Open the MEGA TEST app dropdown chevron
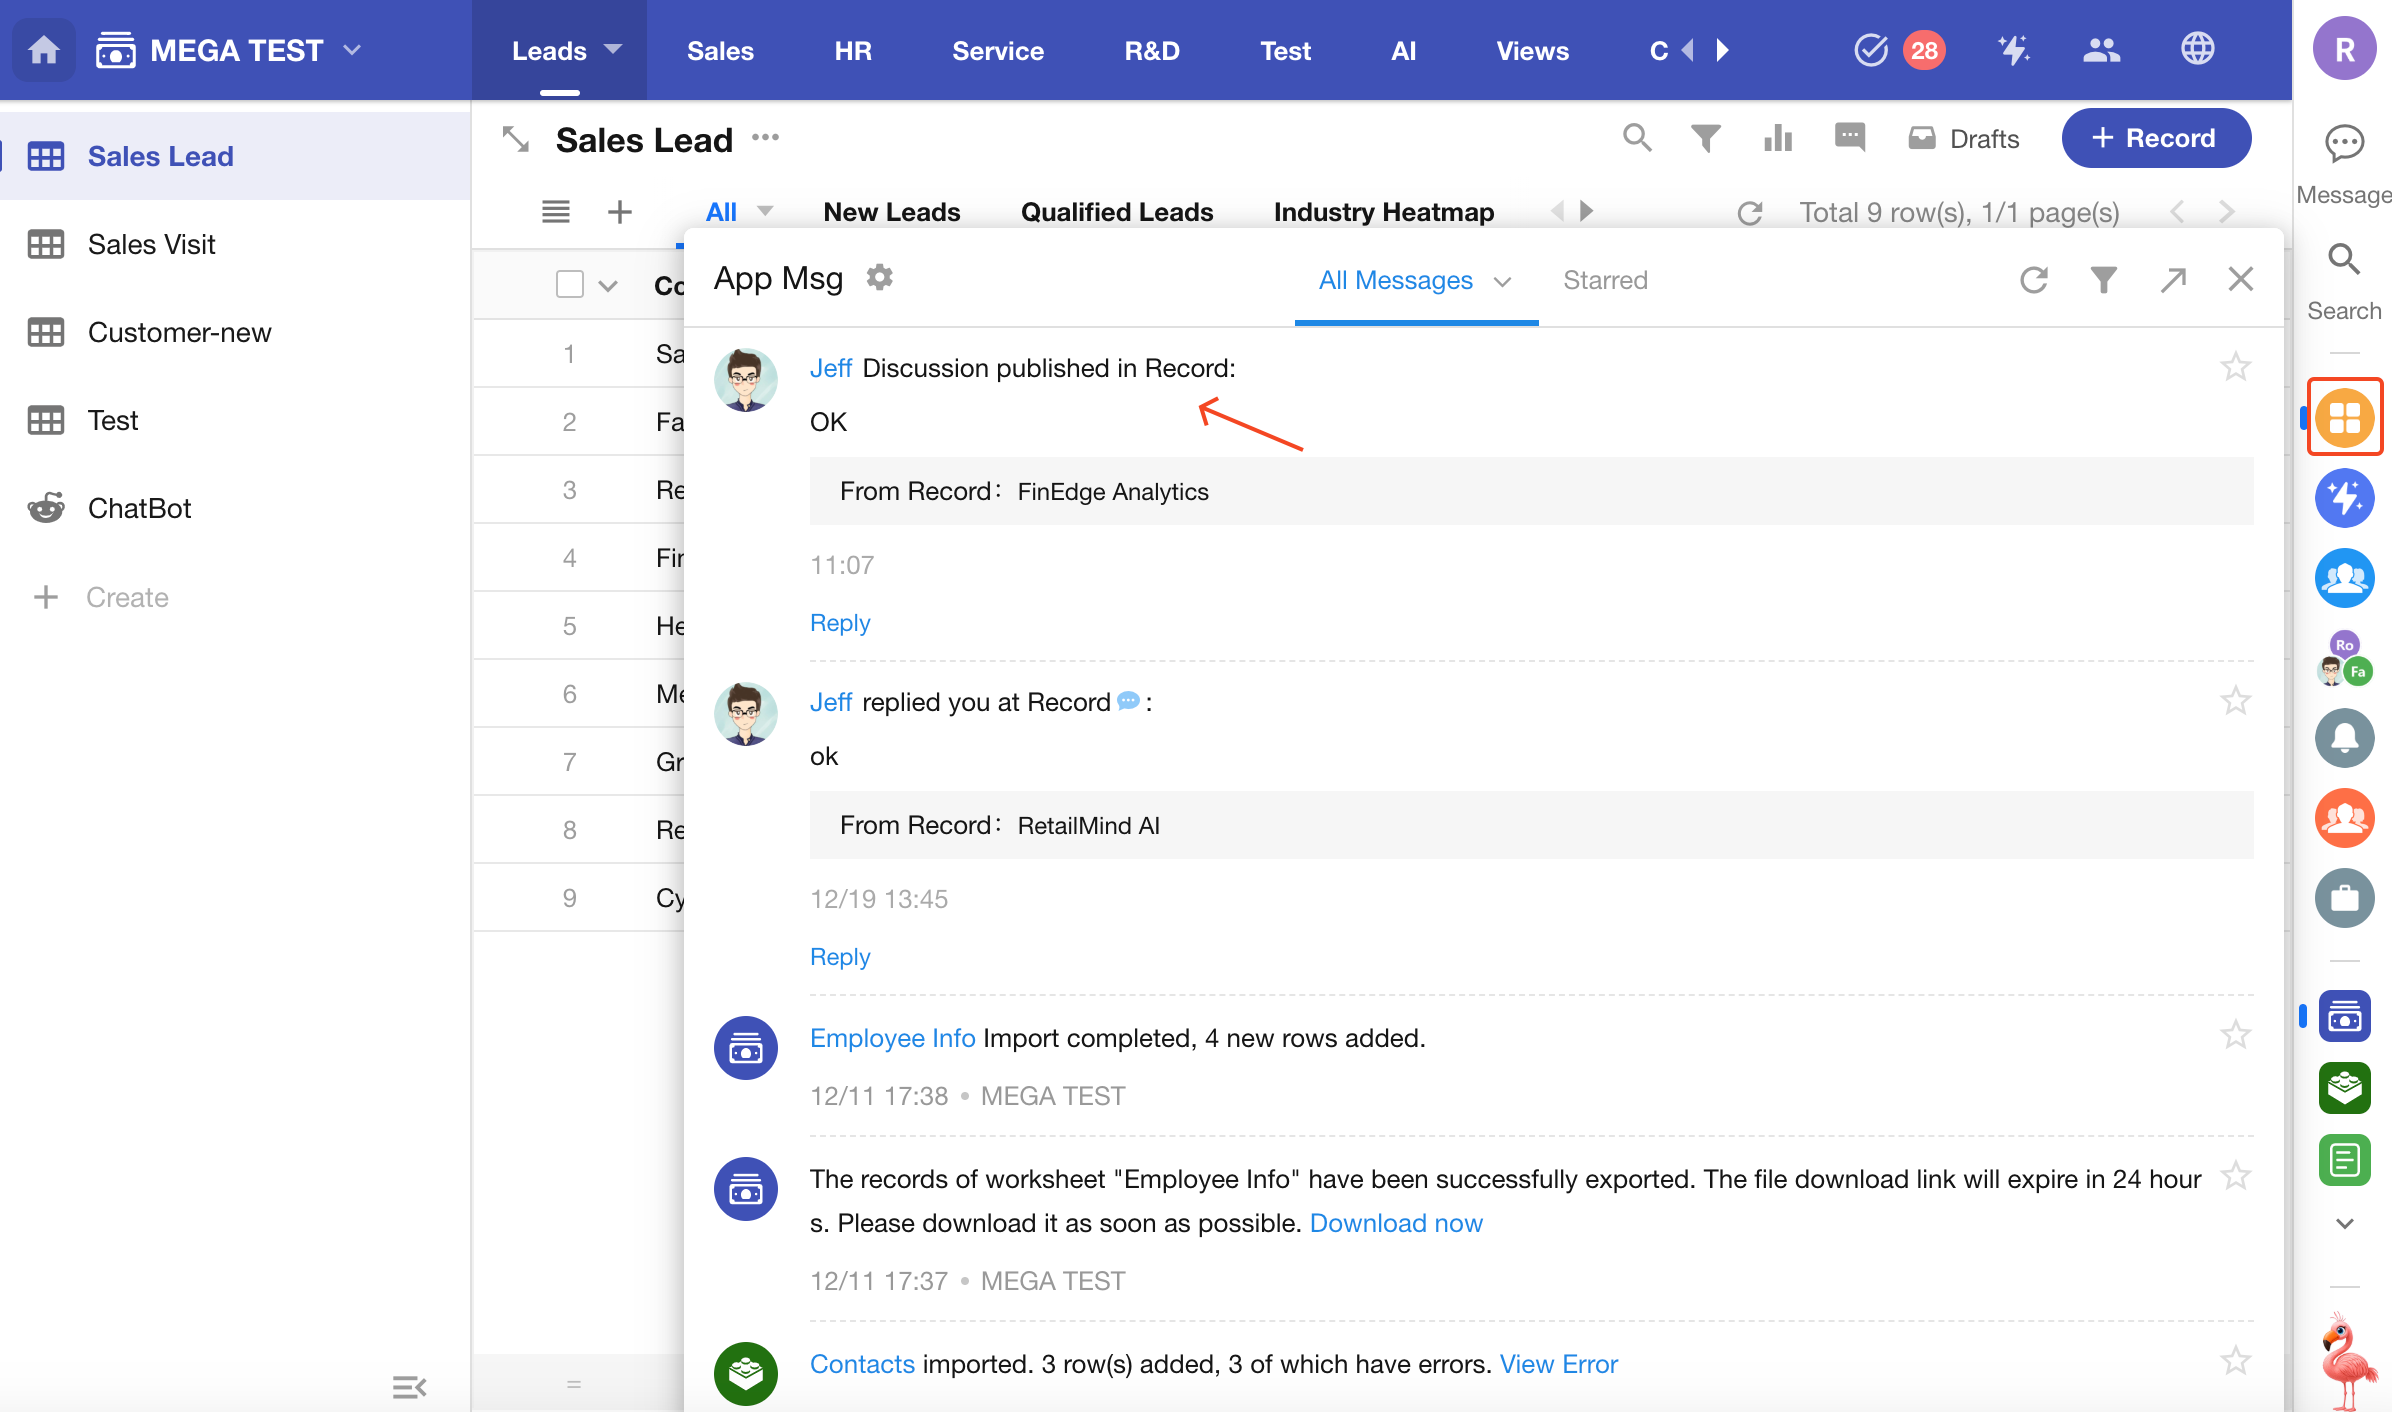 tap(352, 50)
